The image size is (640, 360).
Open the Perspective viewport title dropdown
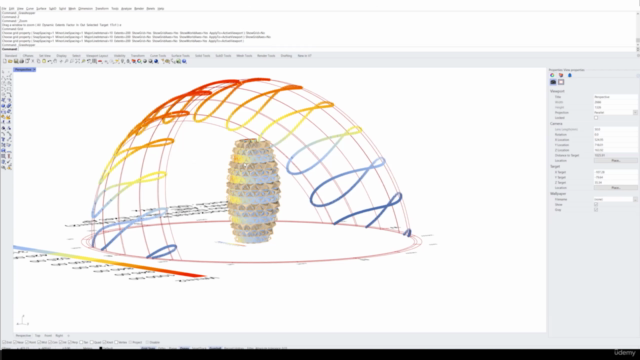pos(34,70)
